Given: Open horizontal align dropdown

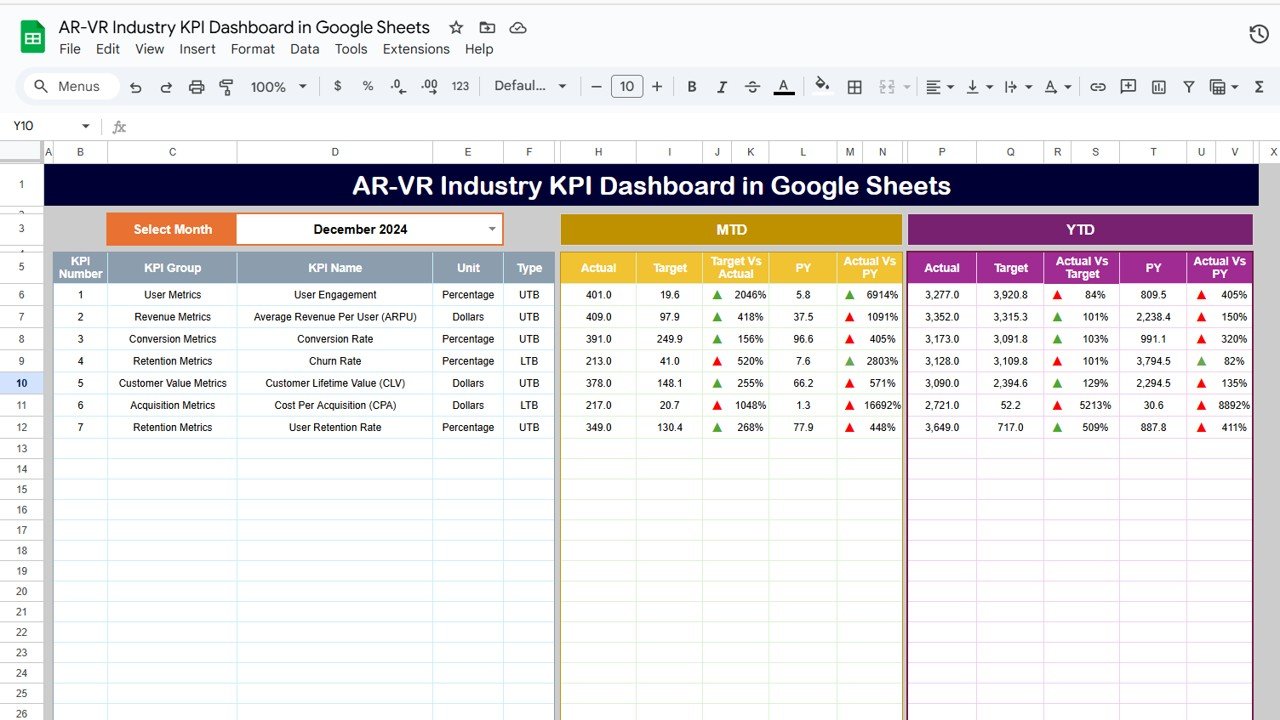Looking at the screenshot, I should pyautogui.click(x=939, y=87).
